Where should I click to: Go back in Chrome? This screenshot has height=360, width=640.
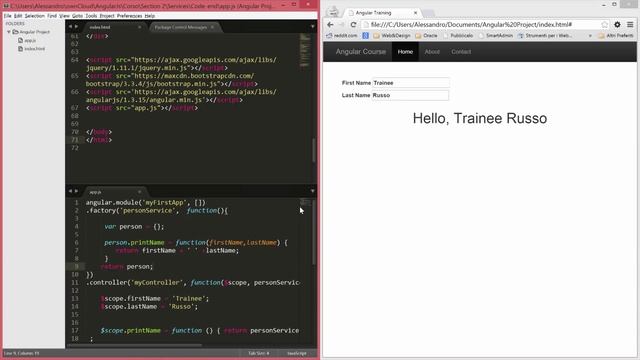pos(330,24)
